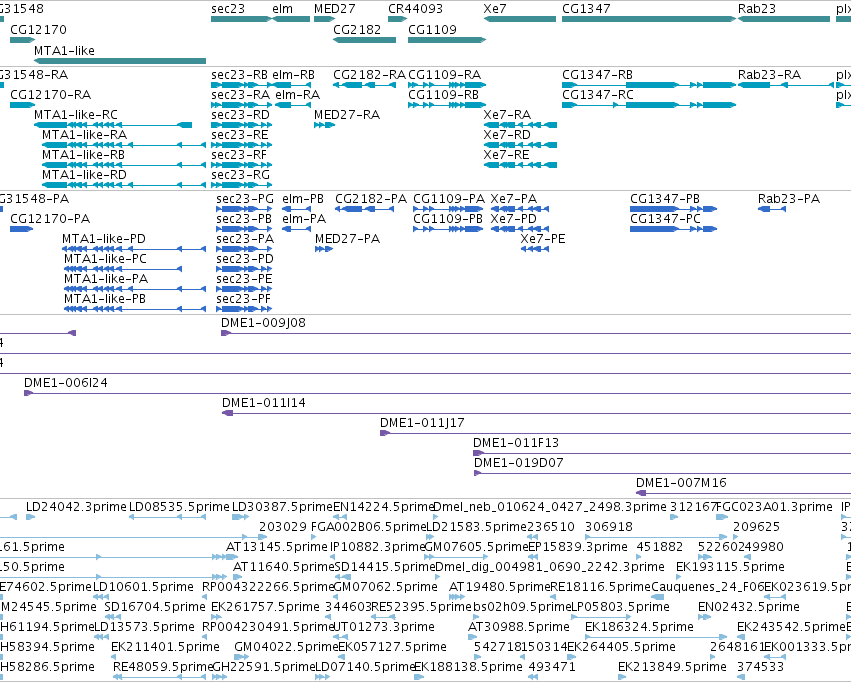Select protein MTA1-like-PB
This screenshot has width=851, height=682.
pyautogui.click(x=135, y=309)
